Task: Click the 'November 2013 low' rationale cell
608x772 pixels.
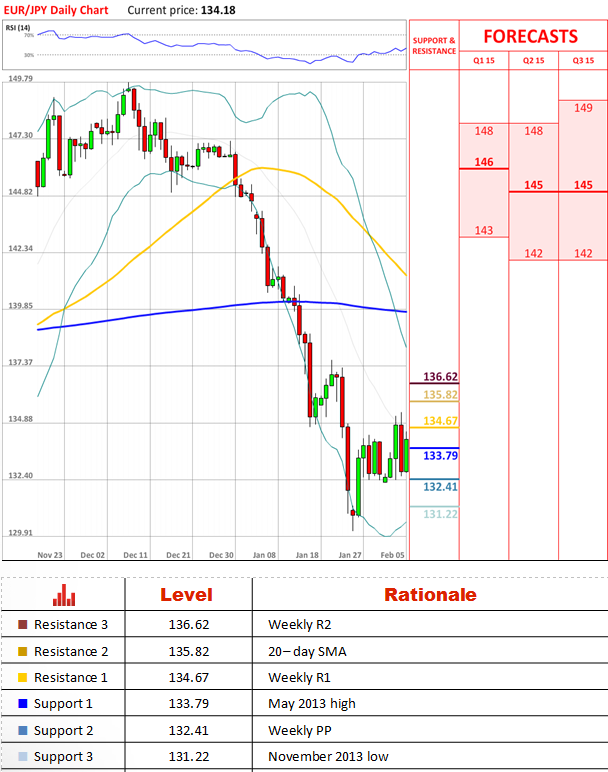Action: tap(328, 756)
